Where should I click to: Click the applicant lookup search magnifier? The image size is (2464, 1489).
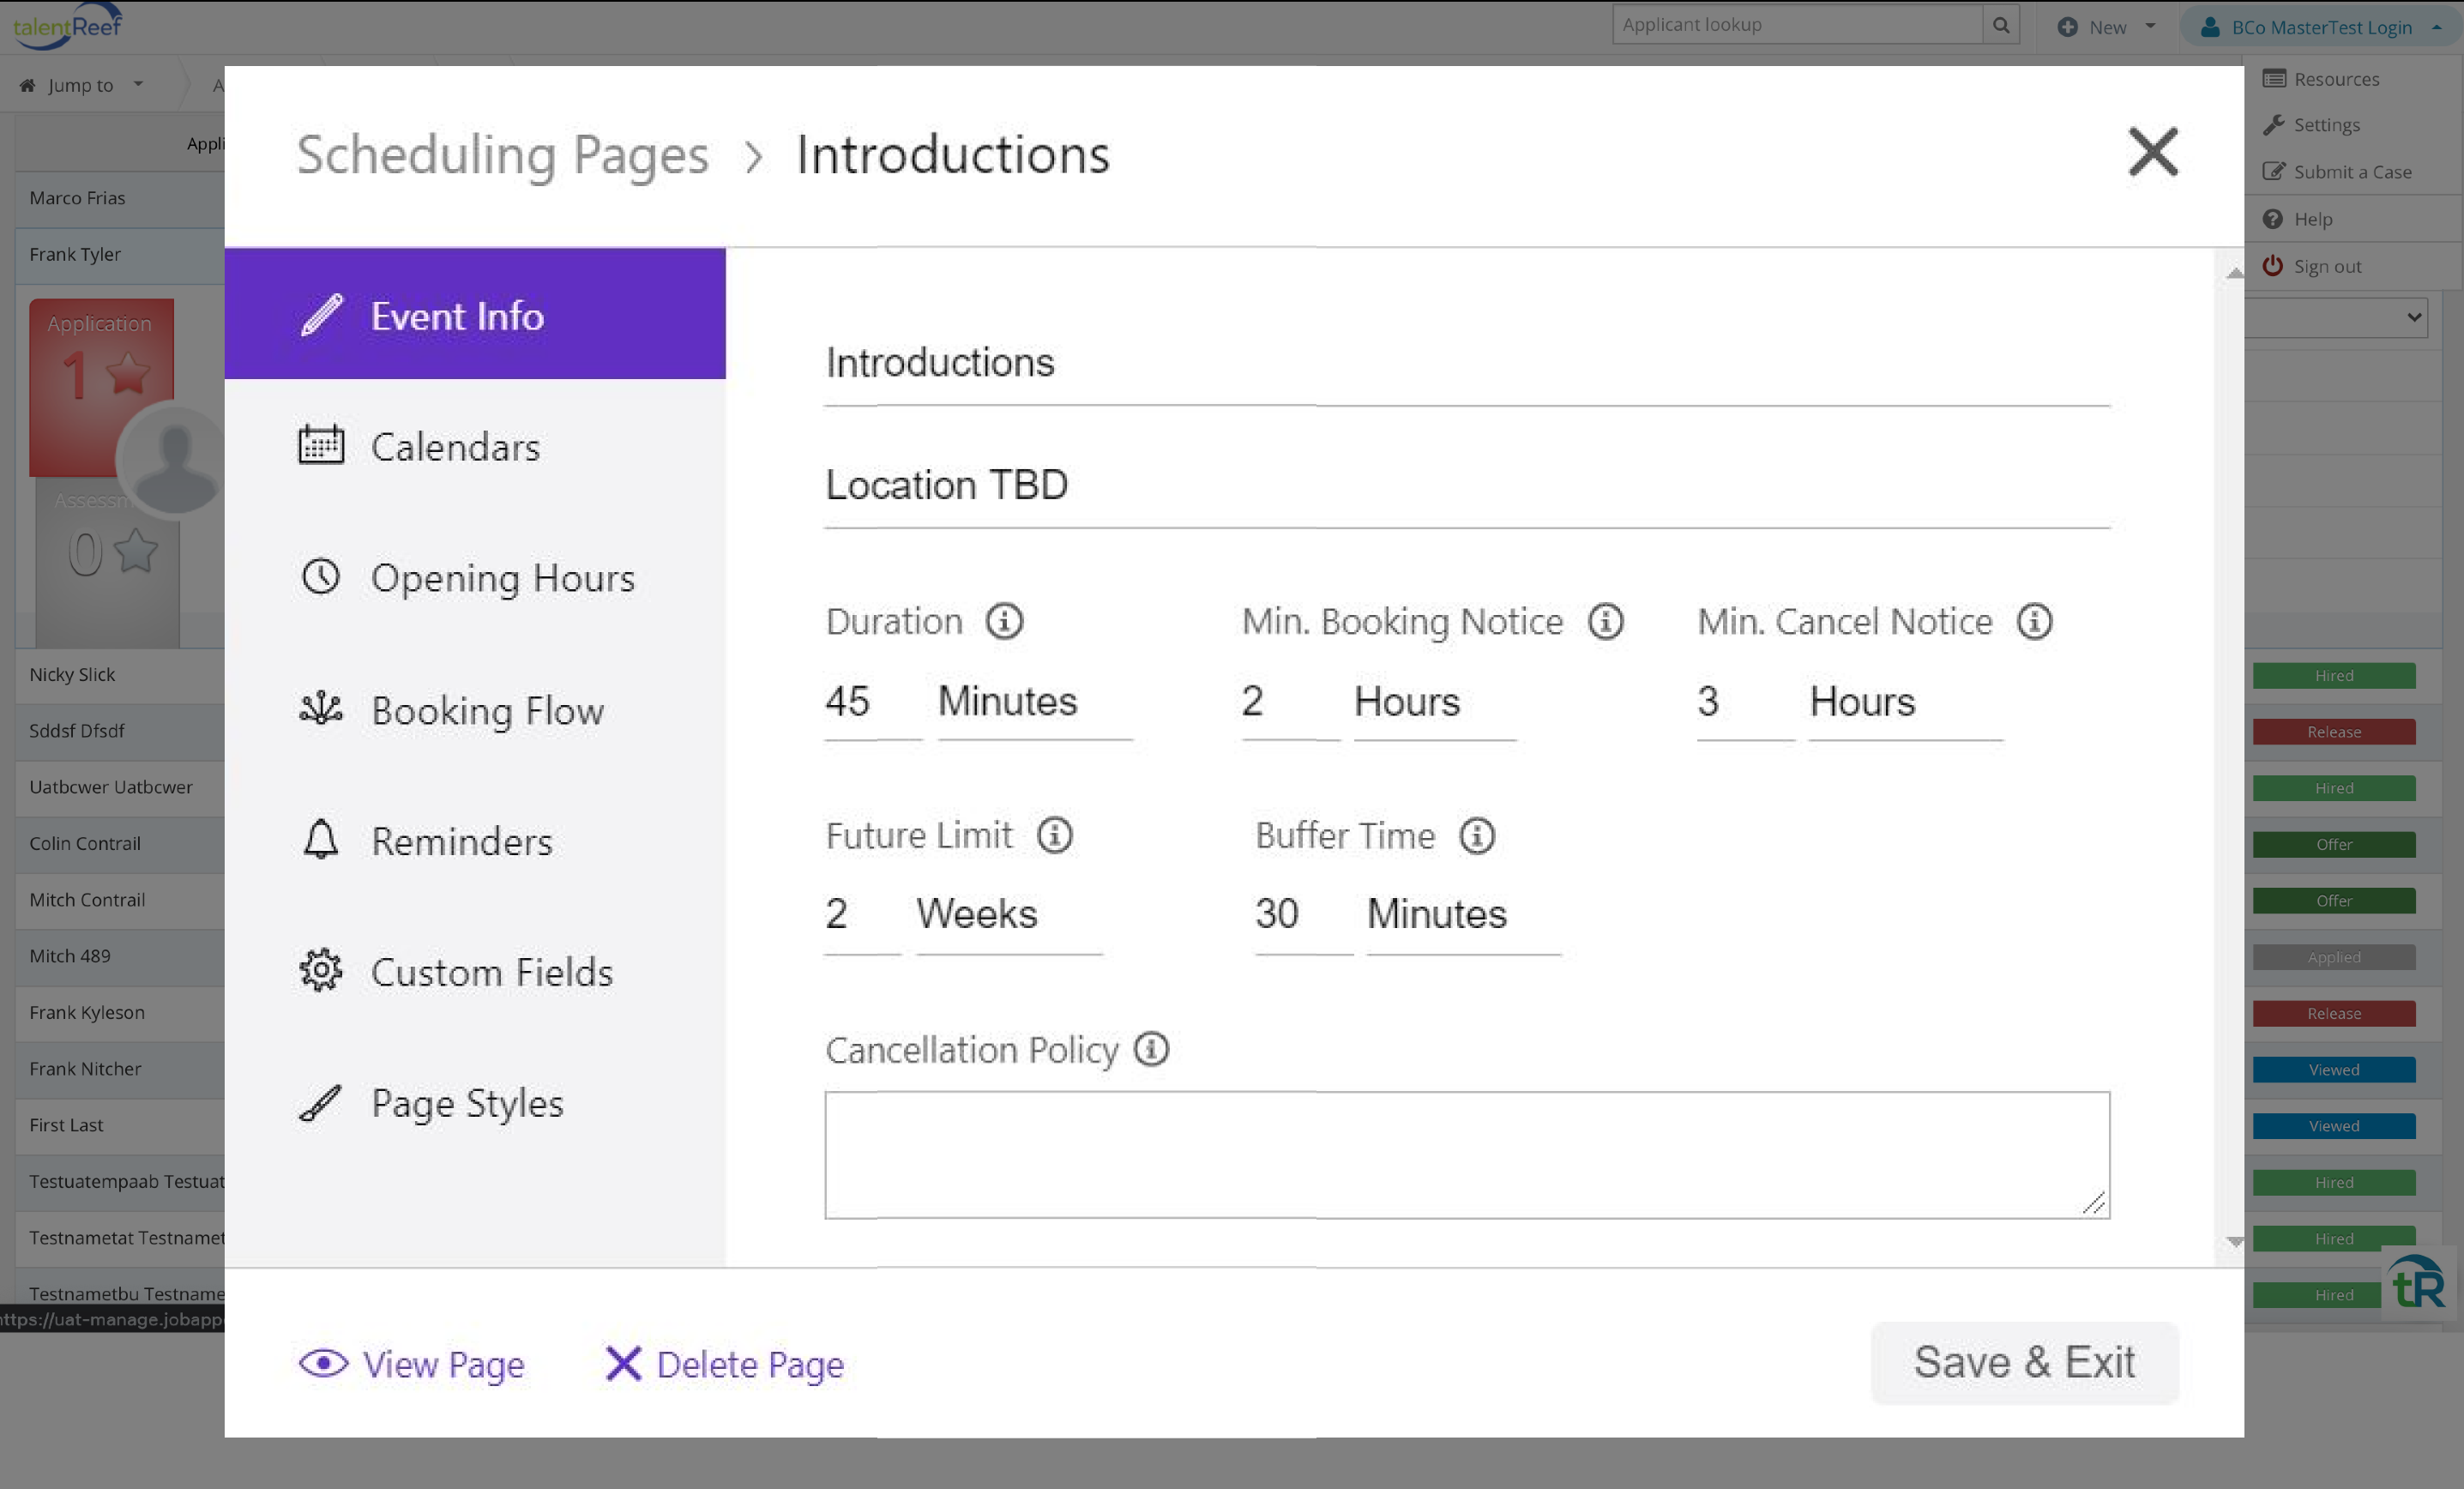tap(2001, 24)
